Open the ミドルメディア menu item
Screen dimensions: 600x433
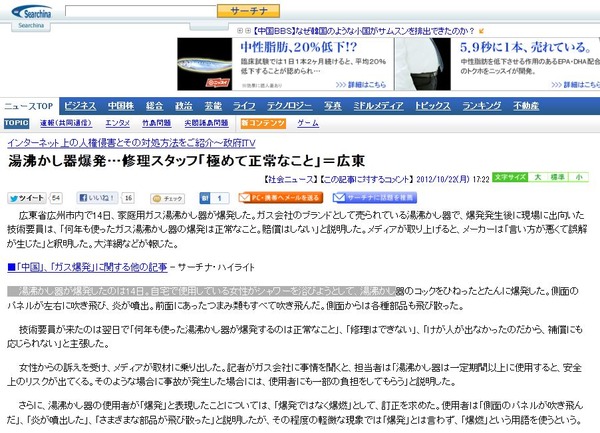pyautogui.click(x=378, y=106)
